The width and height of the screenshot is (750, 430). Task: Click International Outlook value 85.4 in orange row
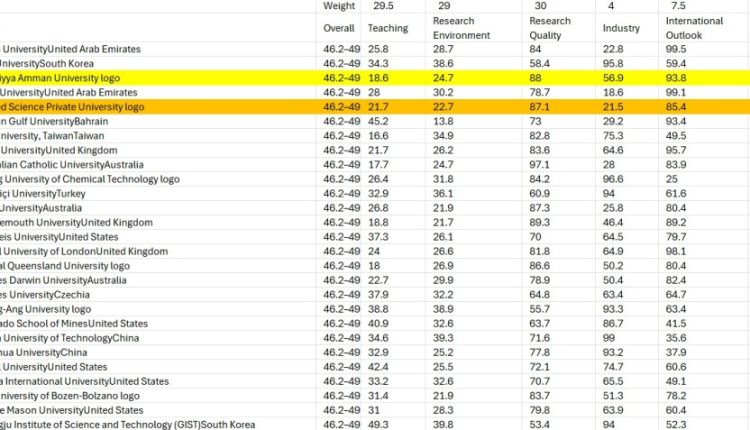[x=677, y=106]
